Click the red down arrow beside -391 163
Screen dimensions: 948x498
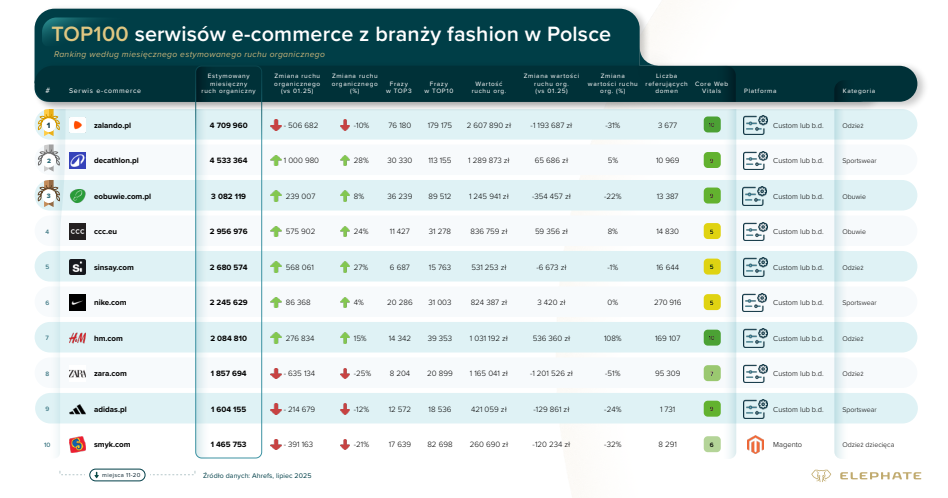point(276,445)
